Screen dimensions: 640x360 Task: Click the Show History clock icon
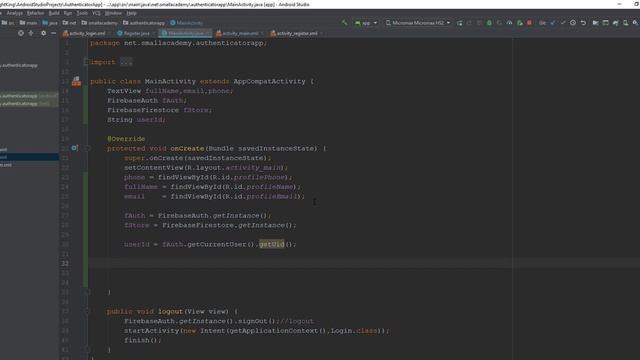coord(573,23)
